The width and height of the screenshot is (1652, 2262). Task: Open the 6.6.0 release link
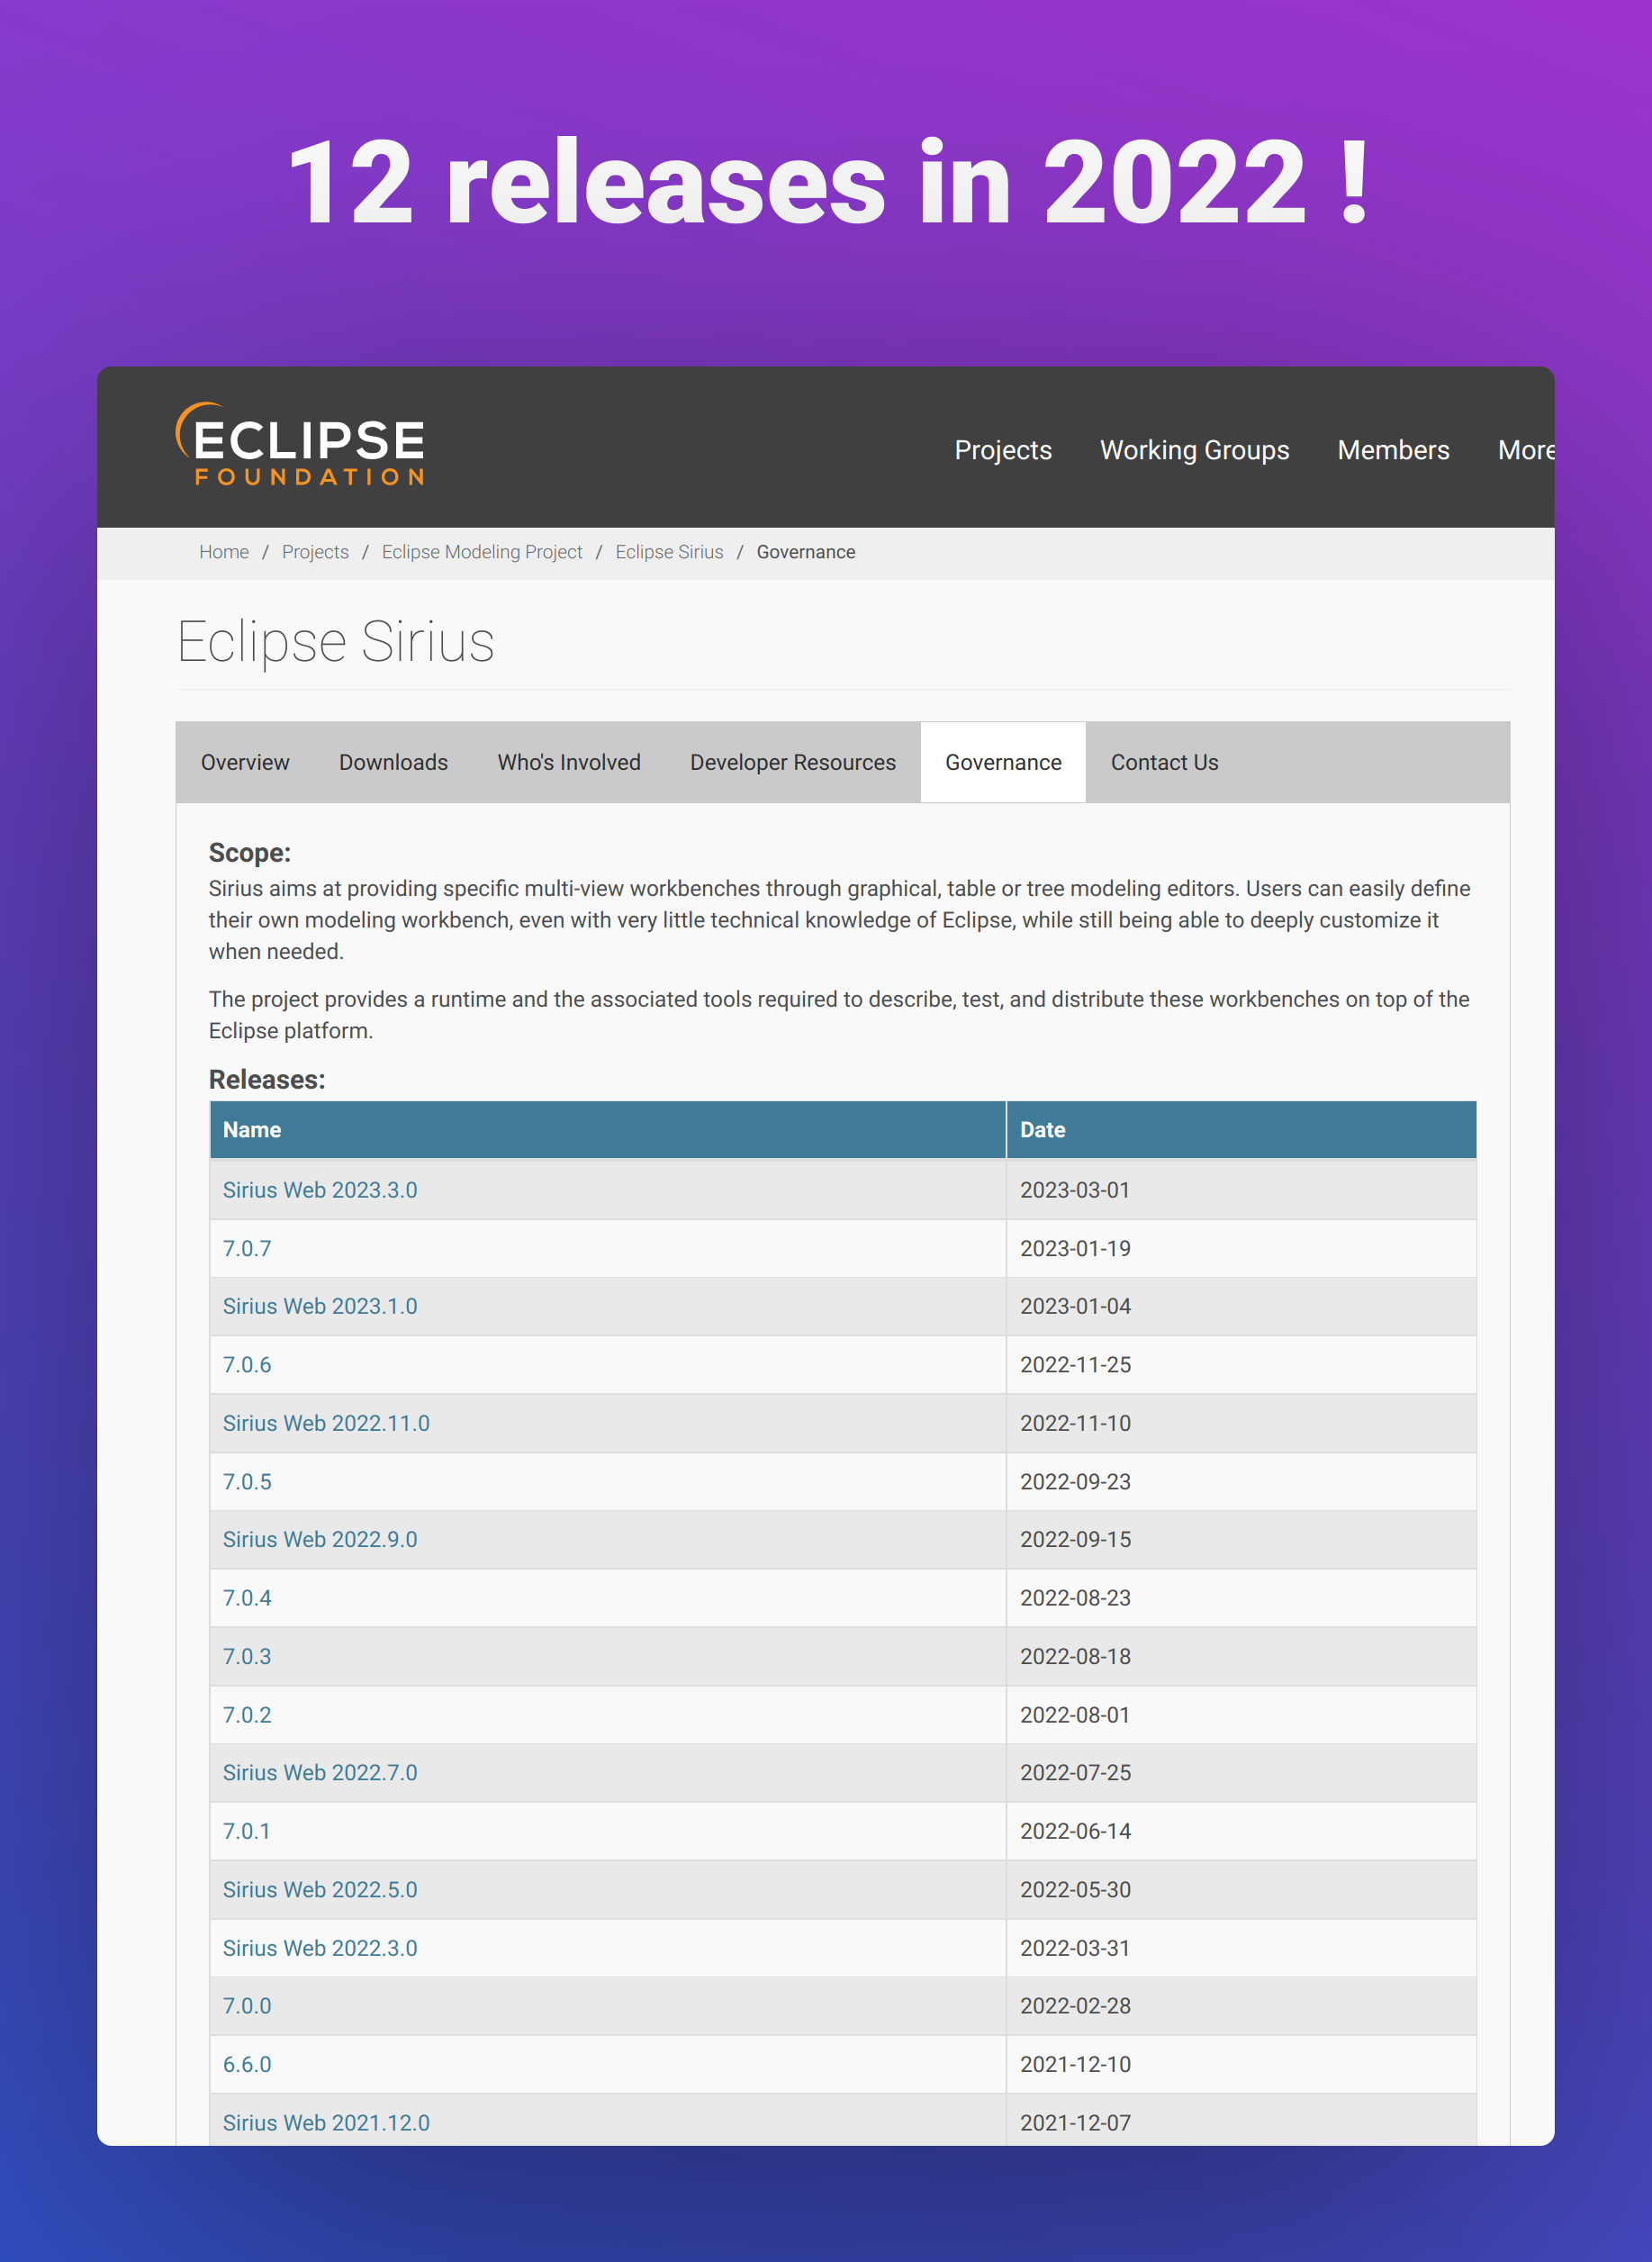(247, 2064)
